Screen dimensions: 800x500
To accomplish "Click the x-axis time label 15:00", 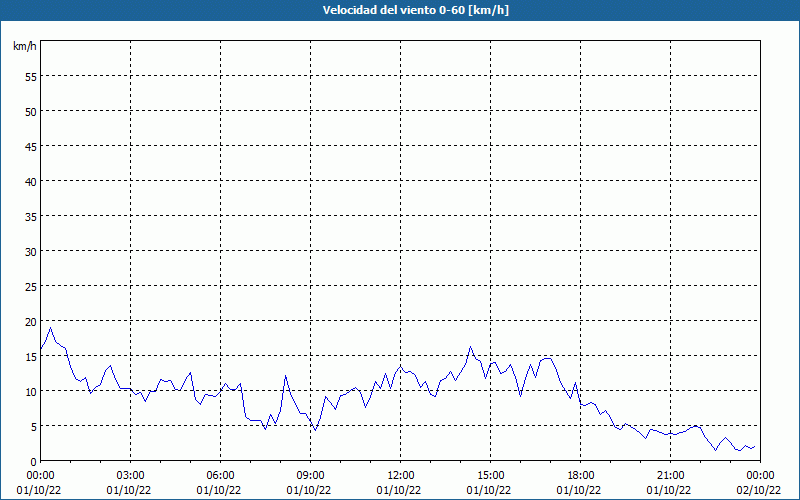I will point(490,476).
